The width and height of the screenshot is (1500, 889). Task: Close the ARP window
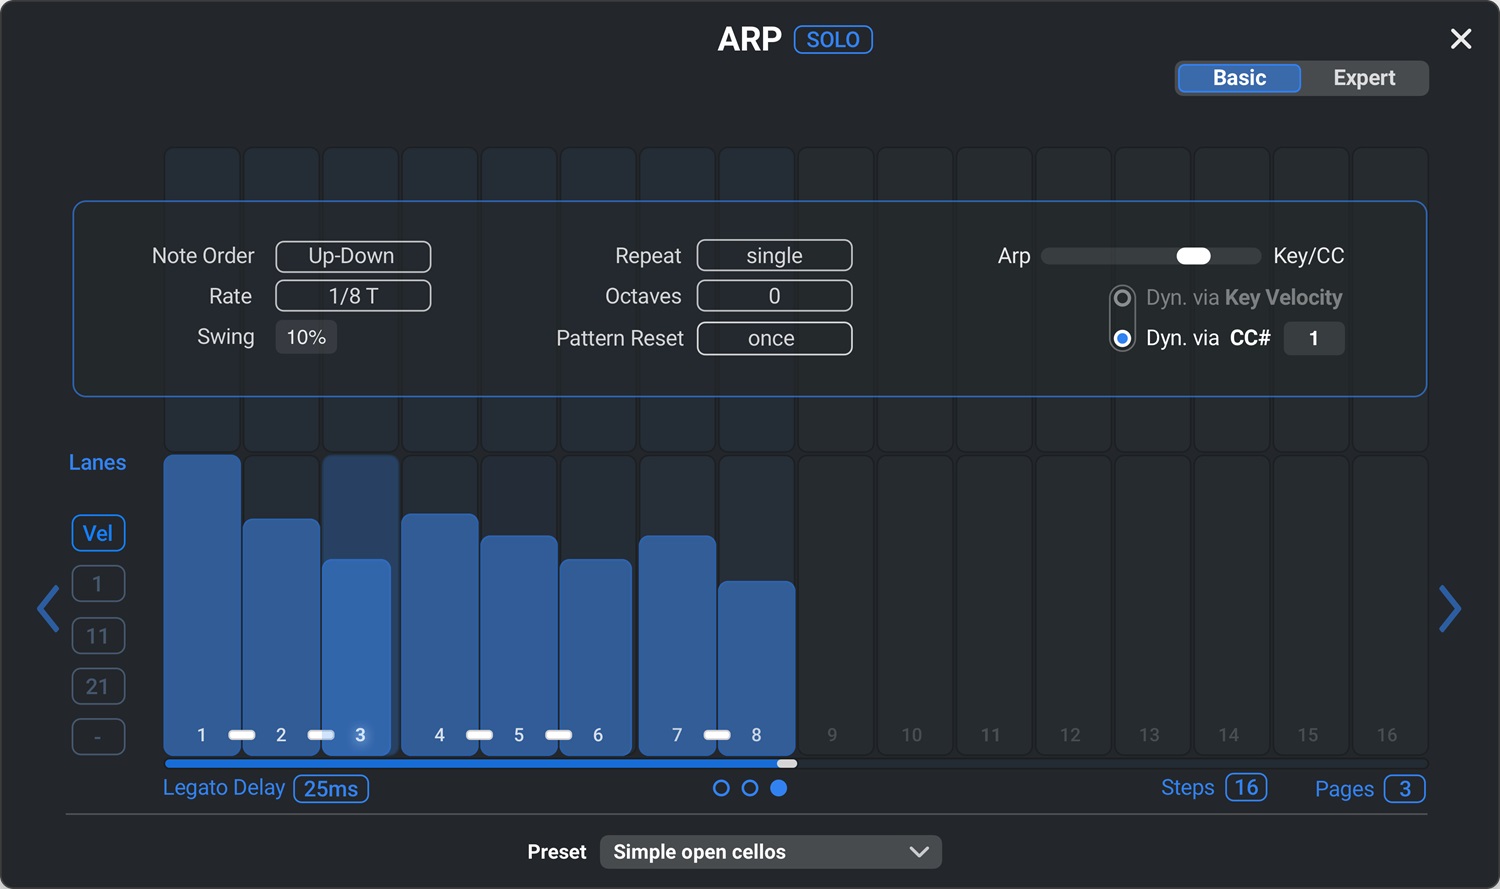click(x=1461, y=39)
